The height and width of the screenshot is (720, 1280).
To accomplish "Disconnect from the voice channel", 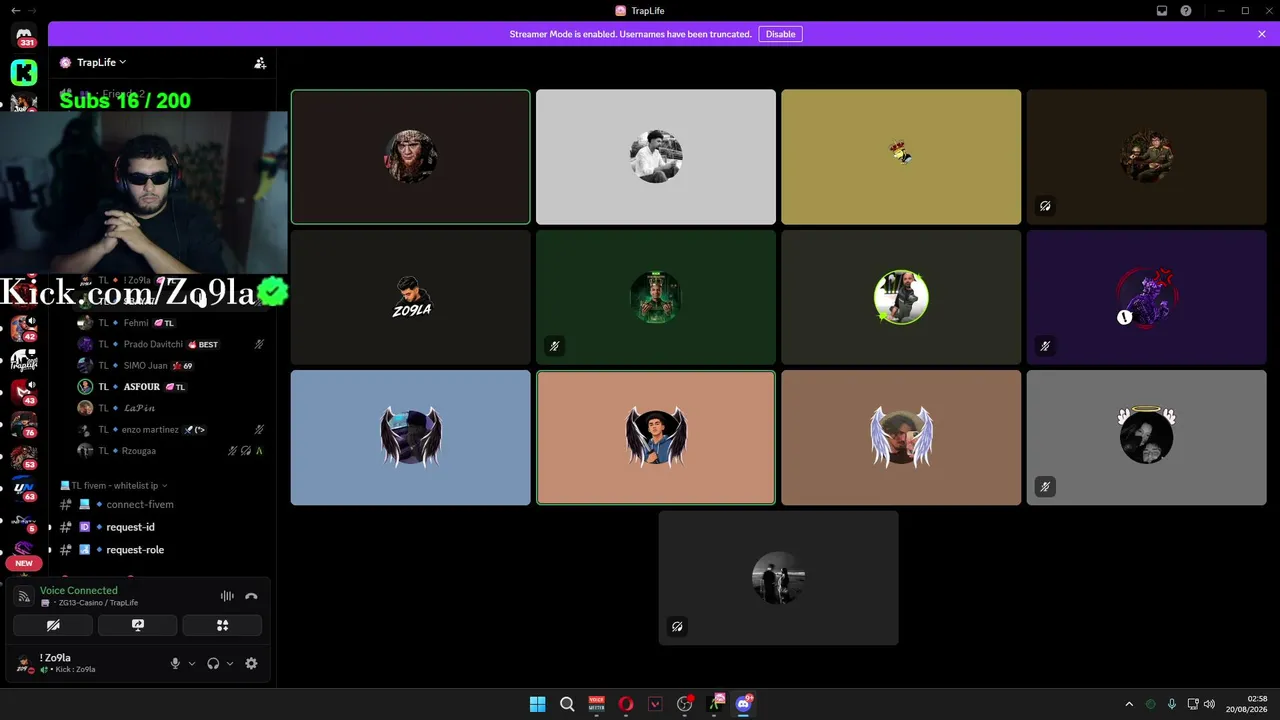I will [251, 596].
